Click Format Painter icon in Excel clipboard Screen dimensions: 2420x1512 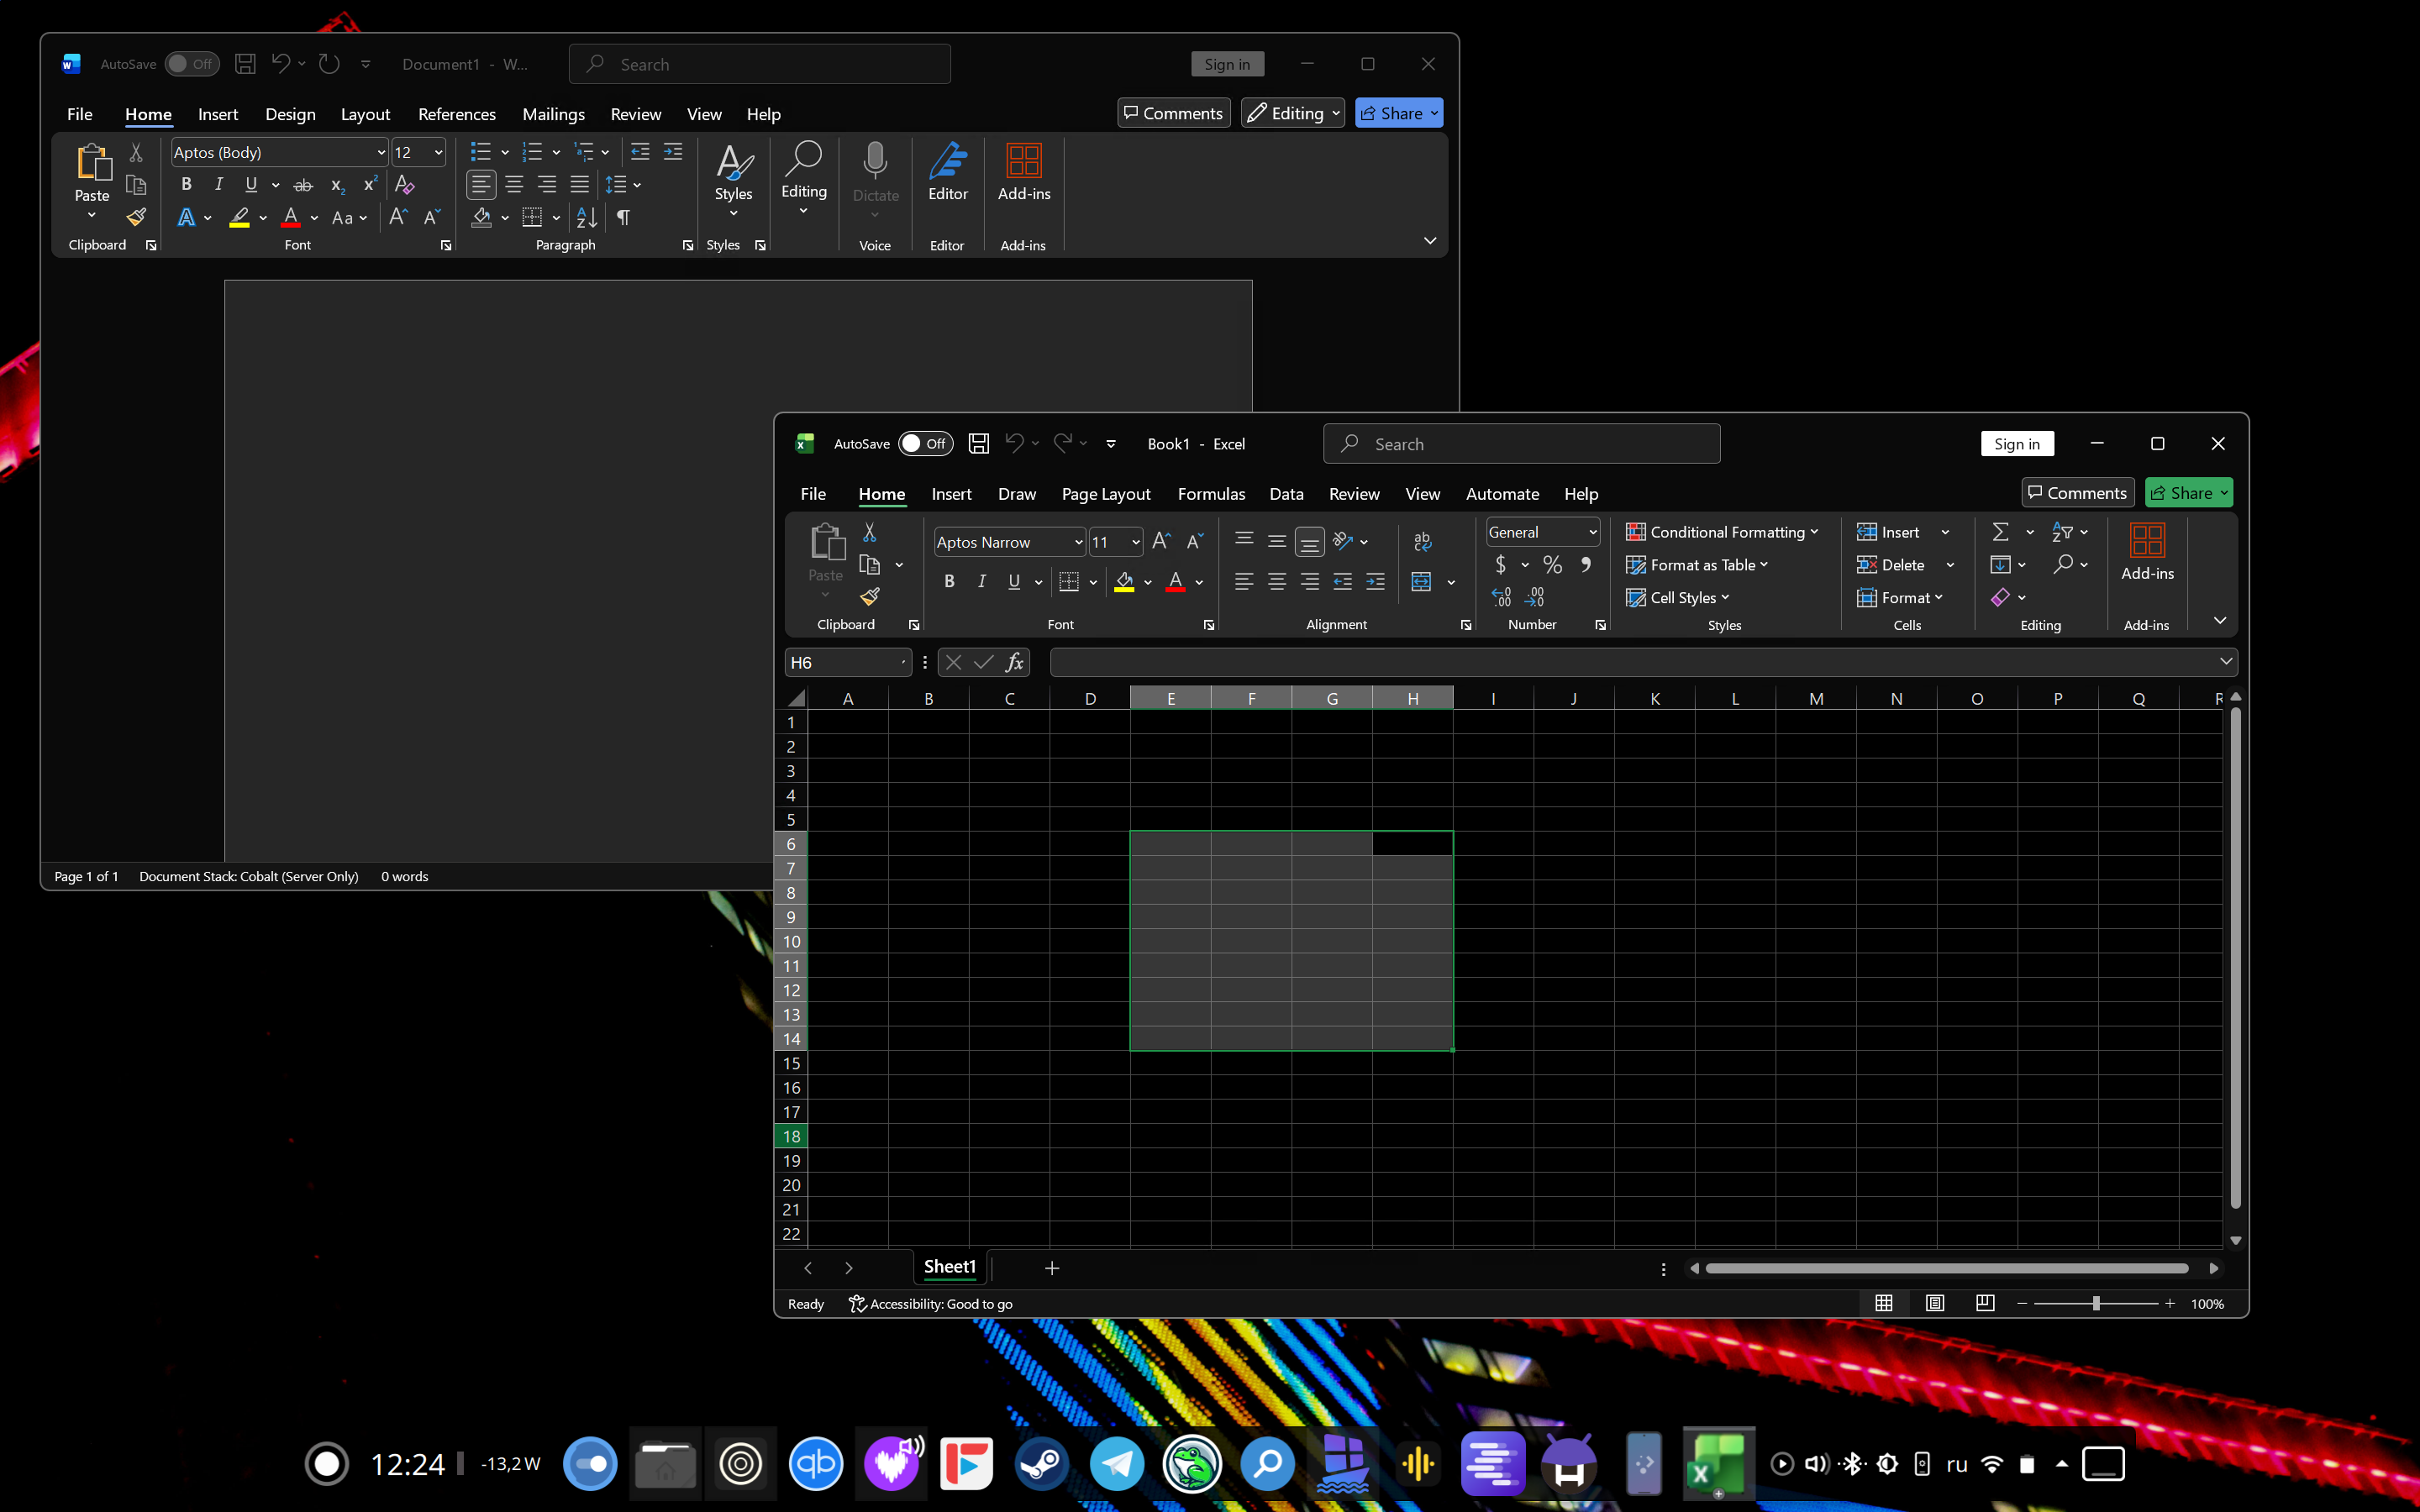pyautogui.click(x=869, y=597)
